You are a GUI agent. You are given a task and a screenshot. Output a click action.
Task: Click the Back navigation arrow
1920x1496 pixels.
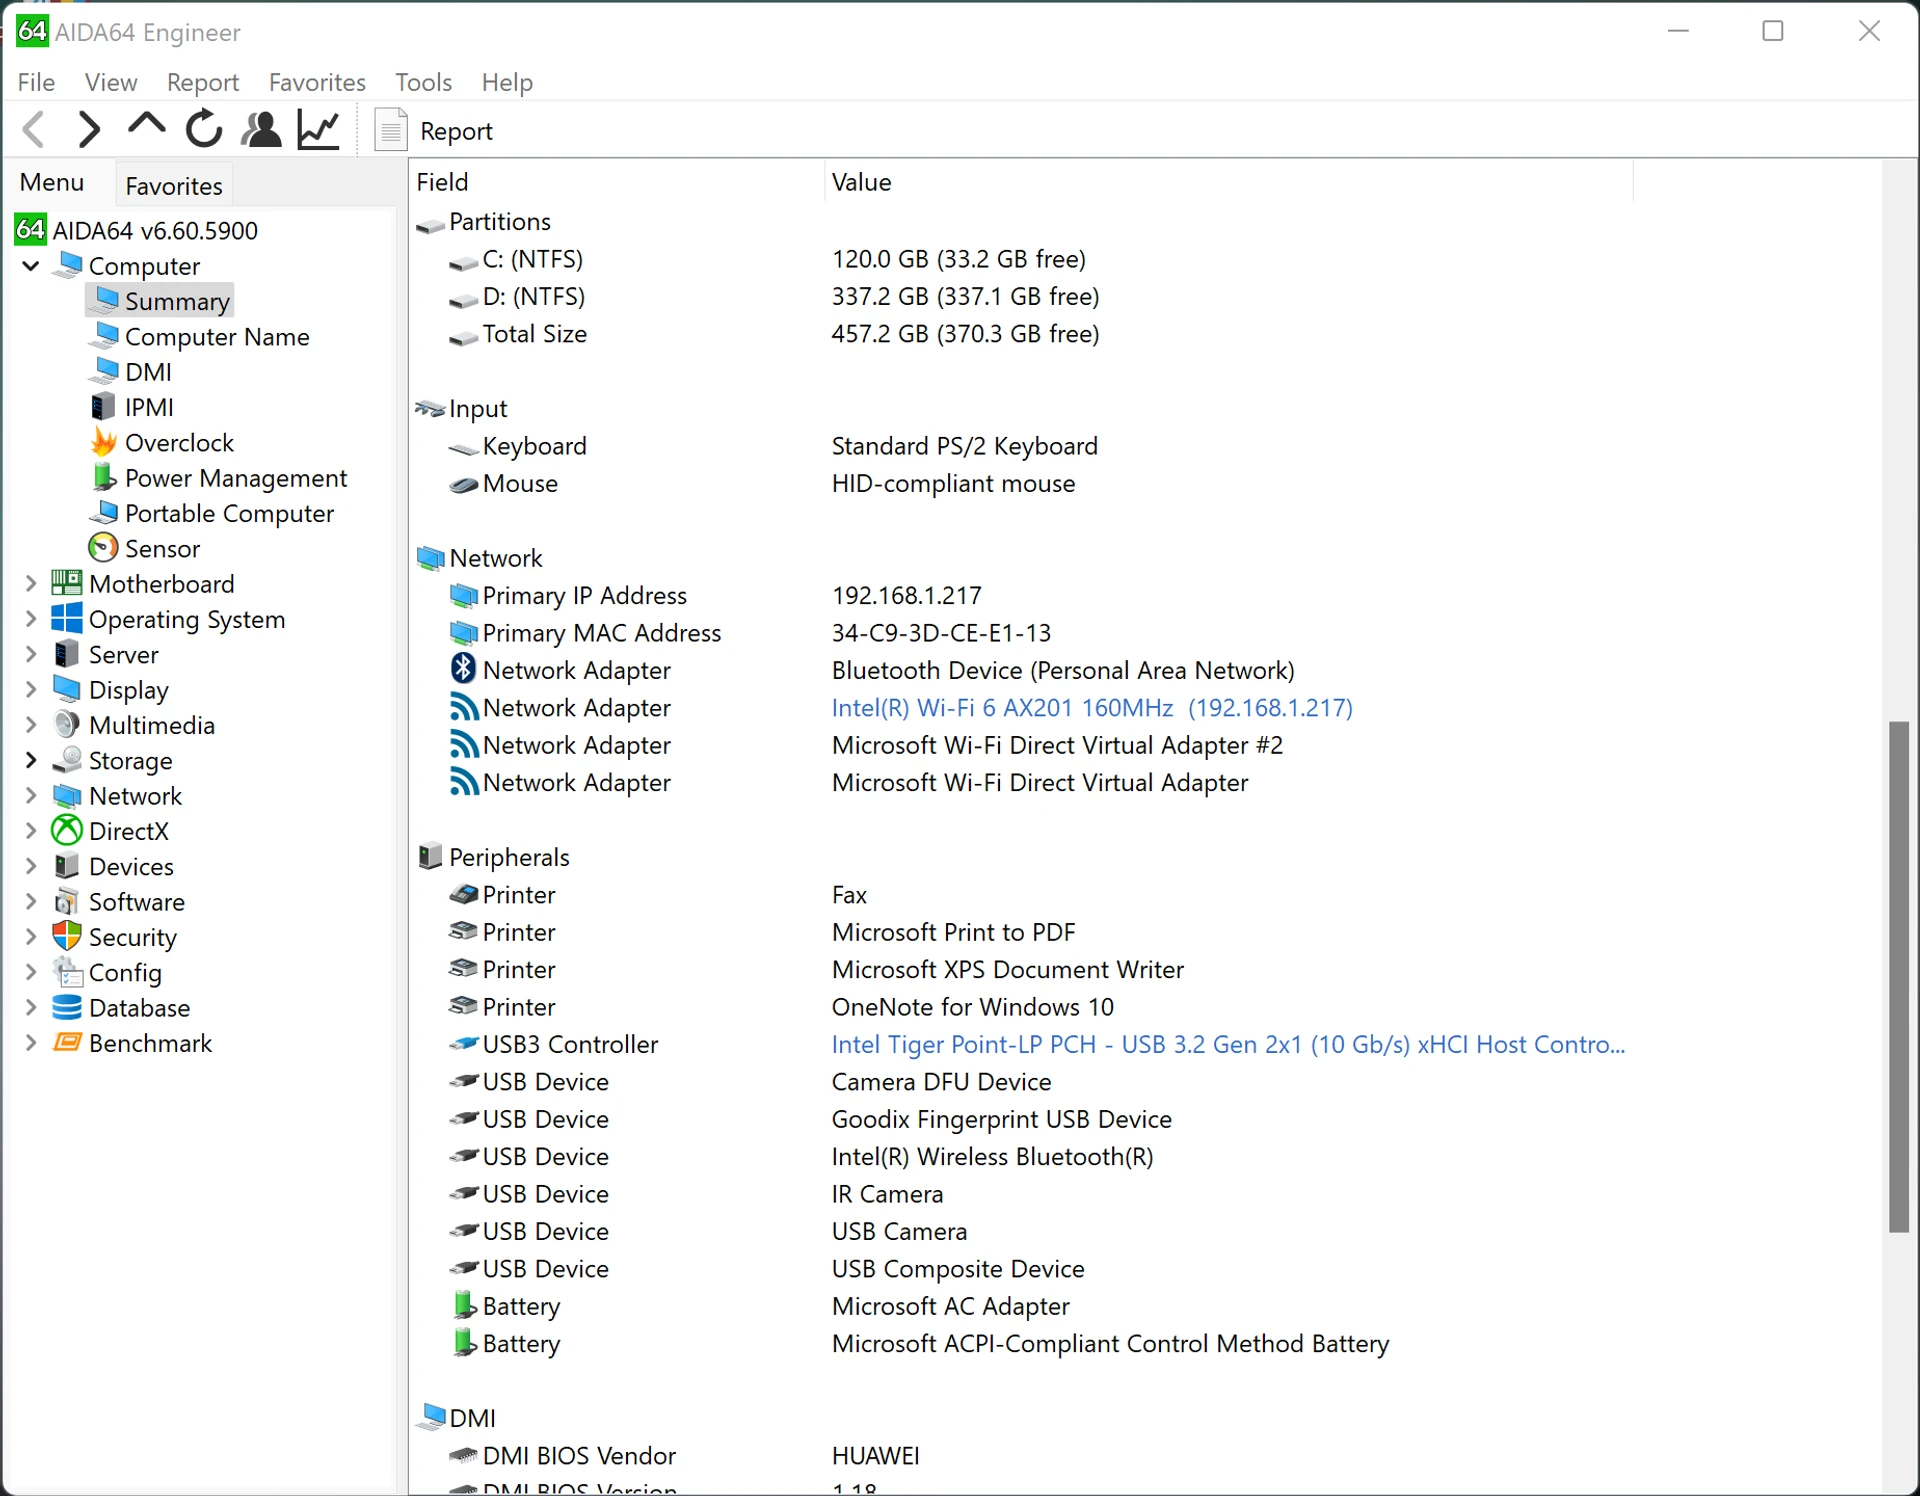[x=35, y=130]
